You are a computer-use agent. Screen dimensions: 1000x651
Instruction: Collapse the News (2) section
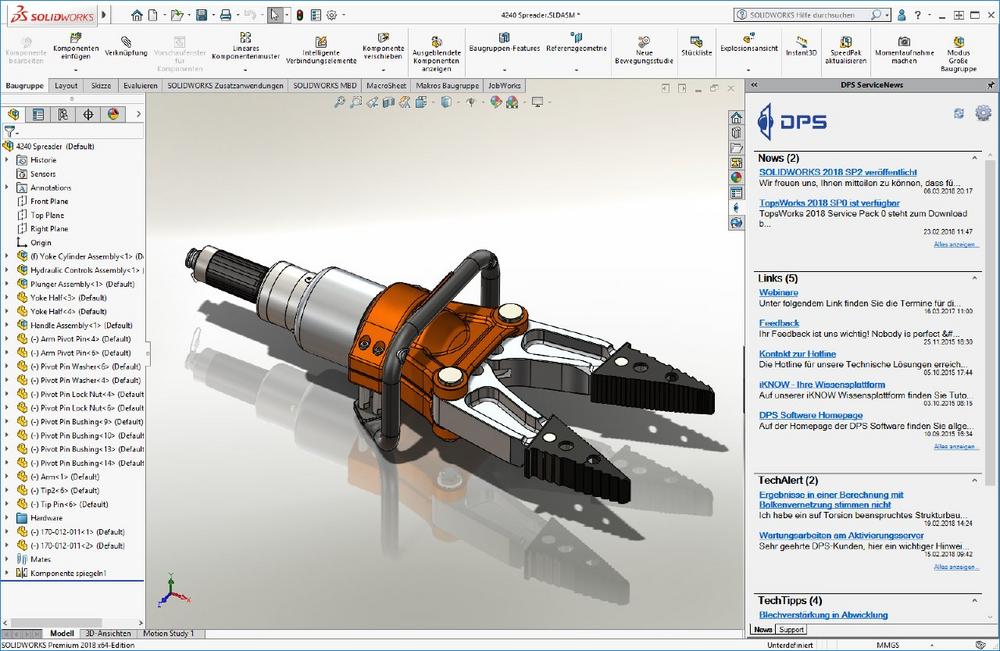[974, 157]
